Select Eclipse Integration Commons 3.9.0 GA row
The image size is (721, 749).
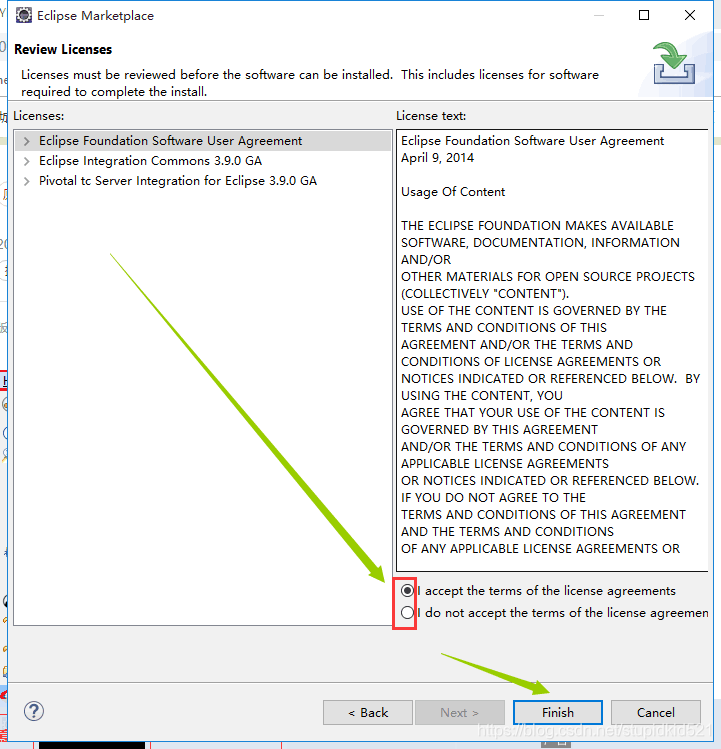pyautogui.click(x=203, y=161)
